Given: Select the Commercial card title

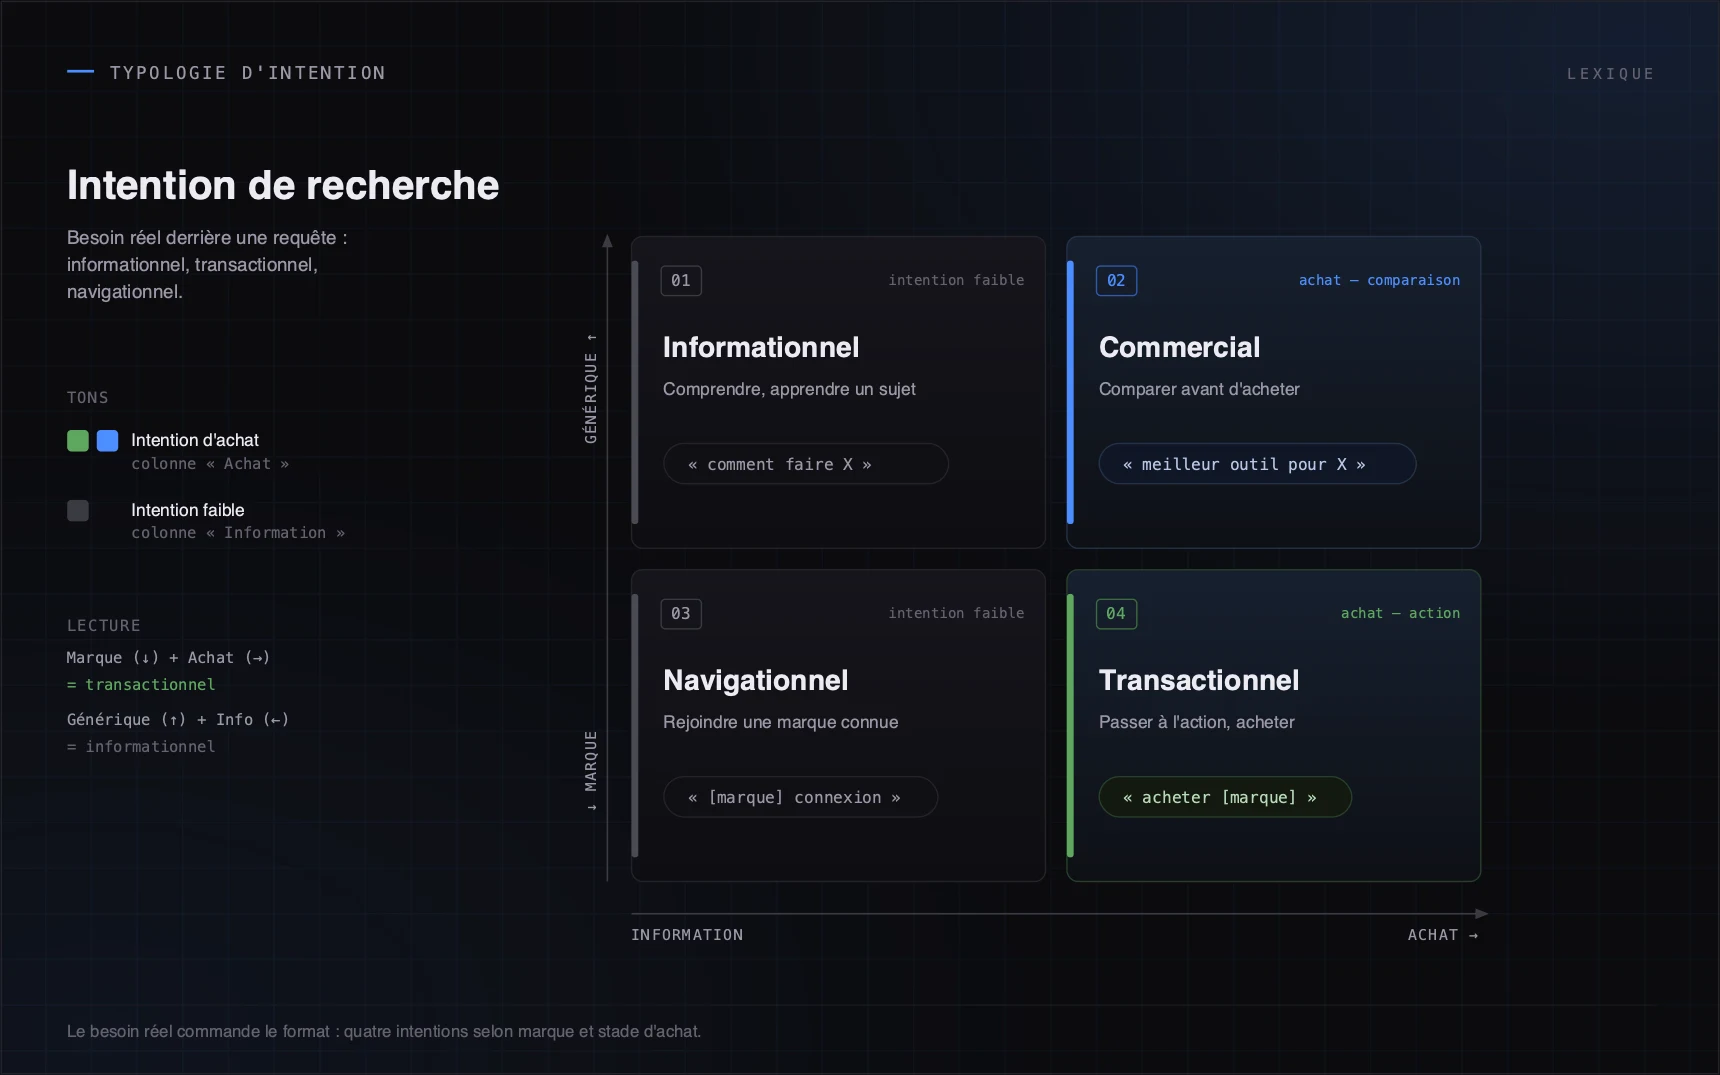Looking at the screenshot, I should click(1179, 347).
